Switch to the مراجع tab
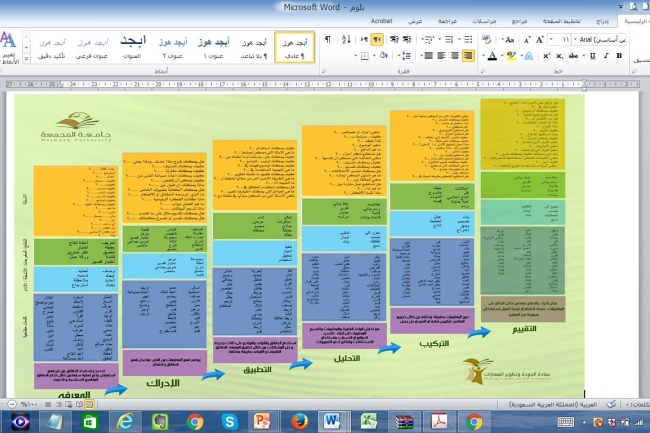 click(519, 21)
